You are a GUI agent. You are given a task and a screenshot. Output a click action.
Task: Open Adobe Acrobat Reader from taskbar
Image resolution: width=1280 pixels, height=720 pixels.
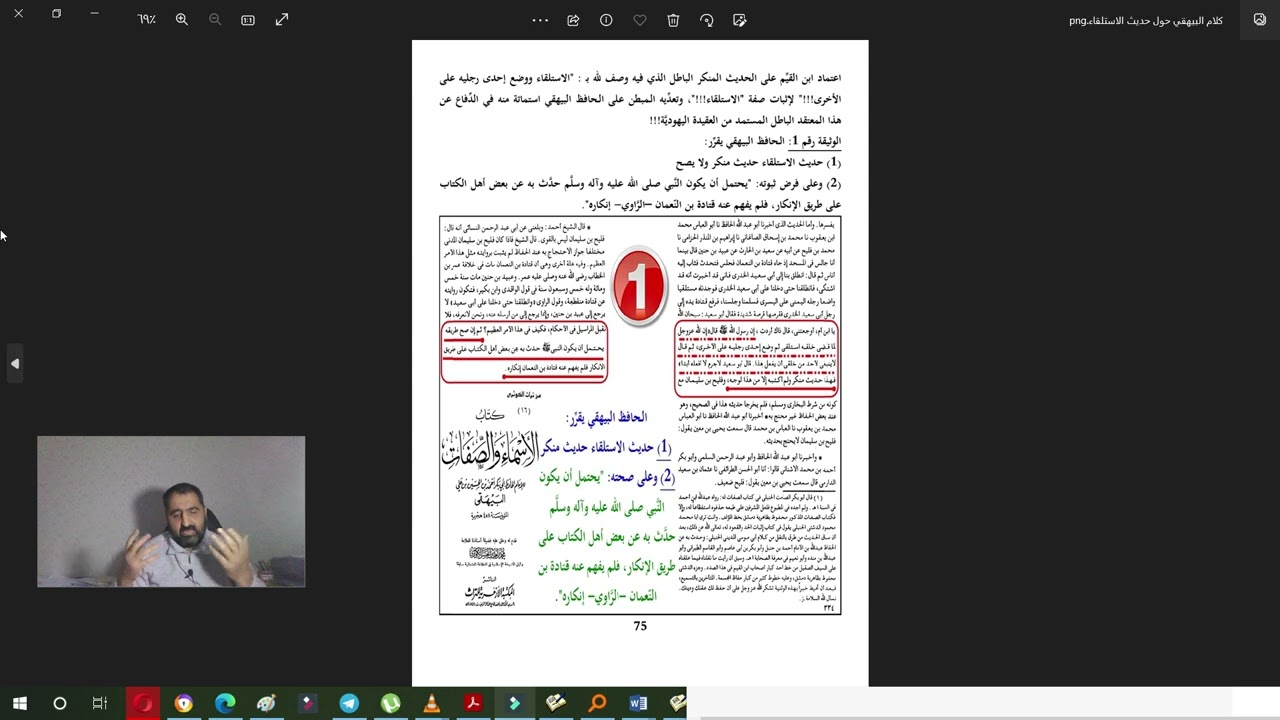[x=473, y=704]
